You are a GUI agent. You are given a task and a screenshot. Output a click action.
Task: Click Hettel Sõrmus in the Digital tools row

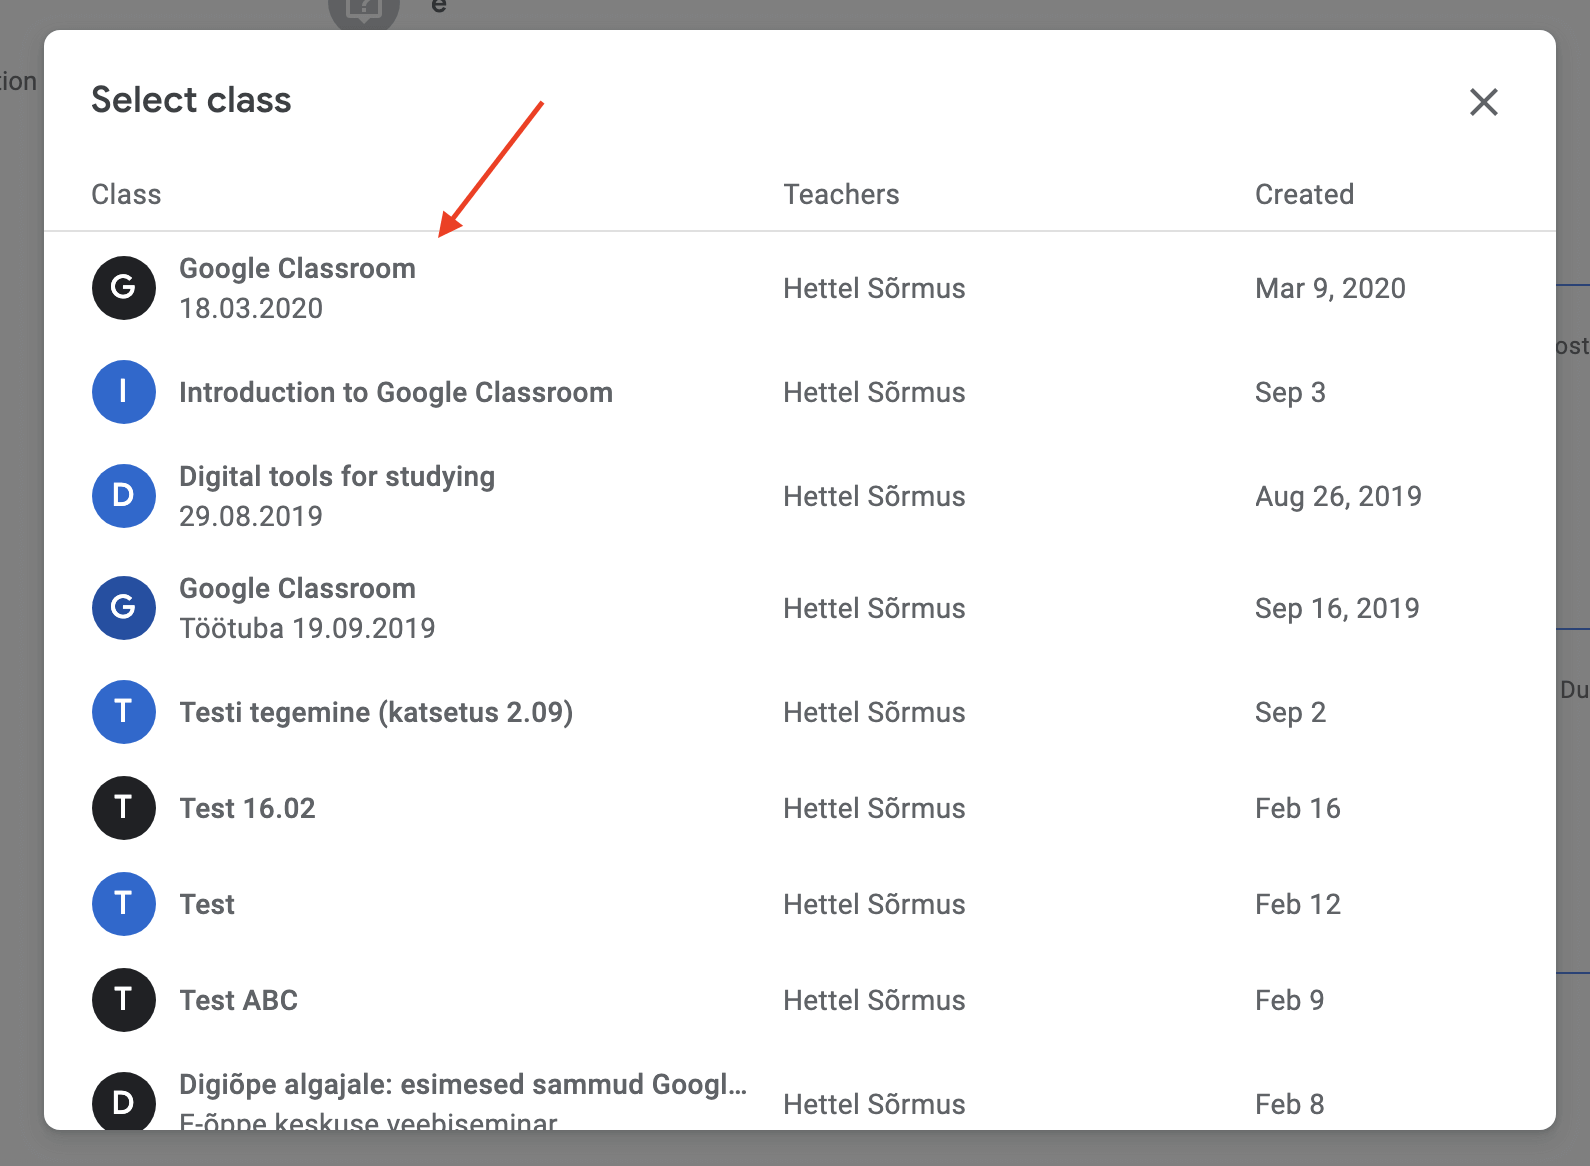pyautogui.click(x=874, y=496)
